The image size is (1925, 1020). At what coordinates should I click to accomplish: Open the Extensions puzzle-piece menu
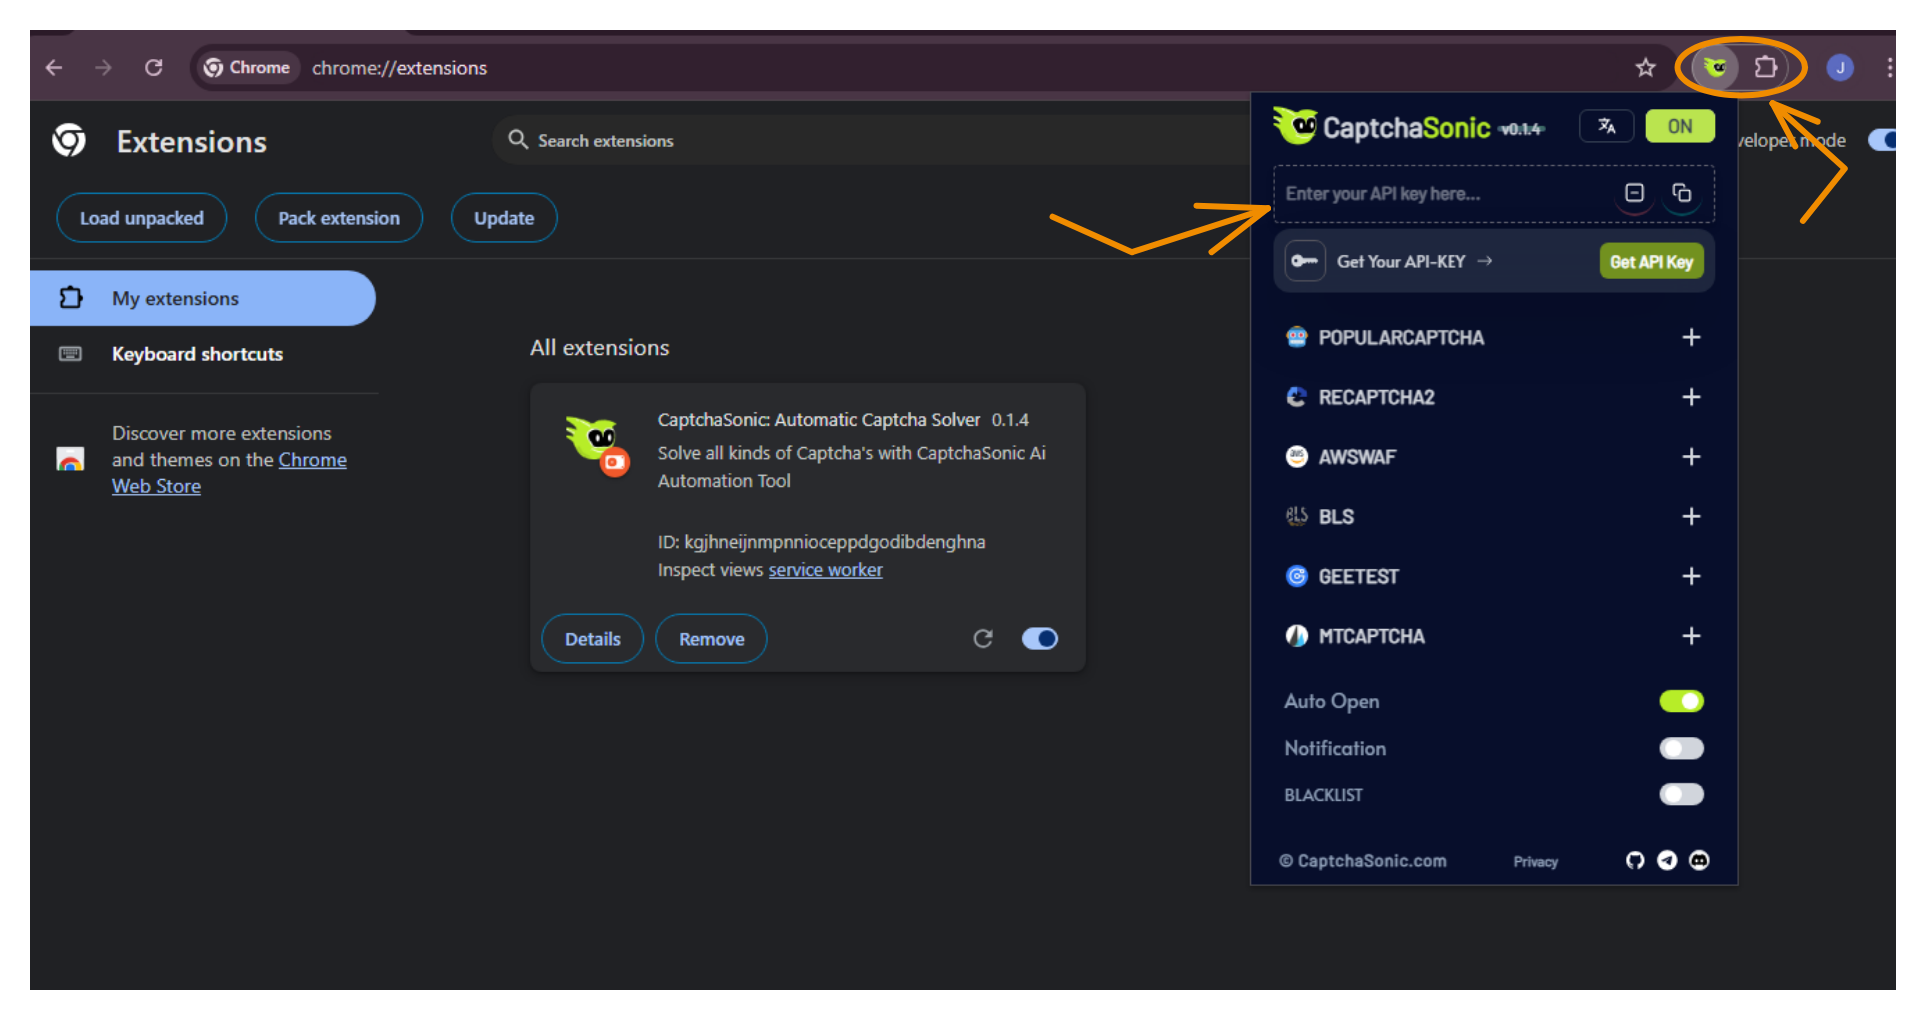pos(1766,68)
